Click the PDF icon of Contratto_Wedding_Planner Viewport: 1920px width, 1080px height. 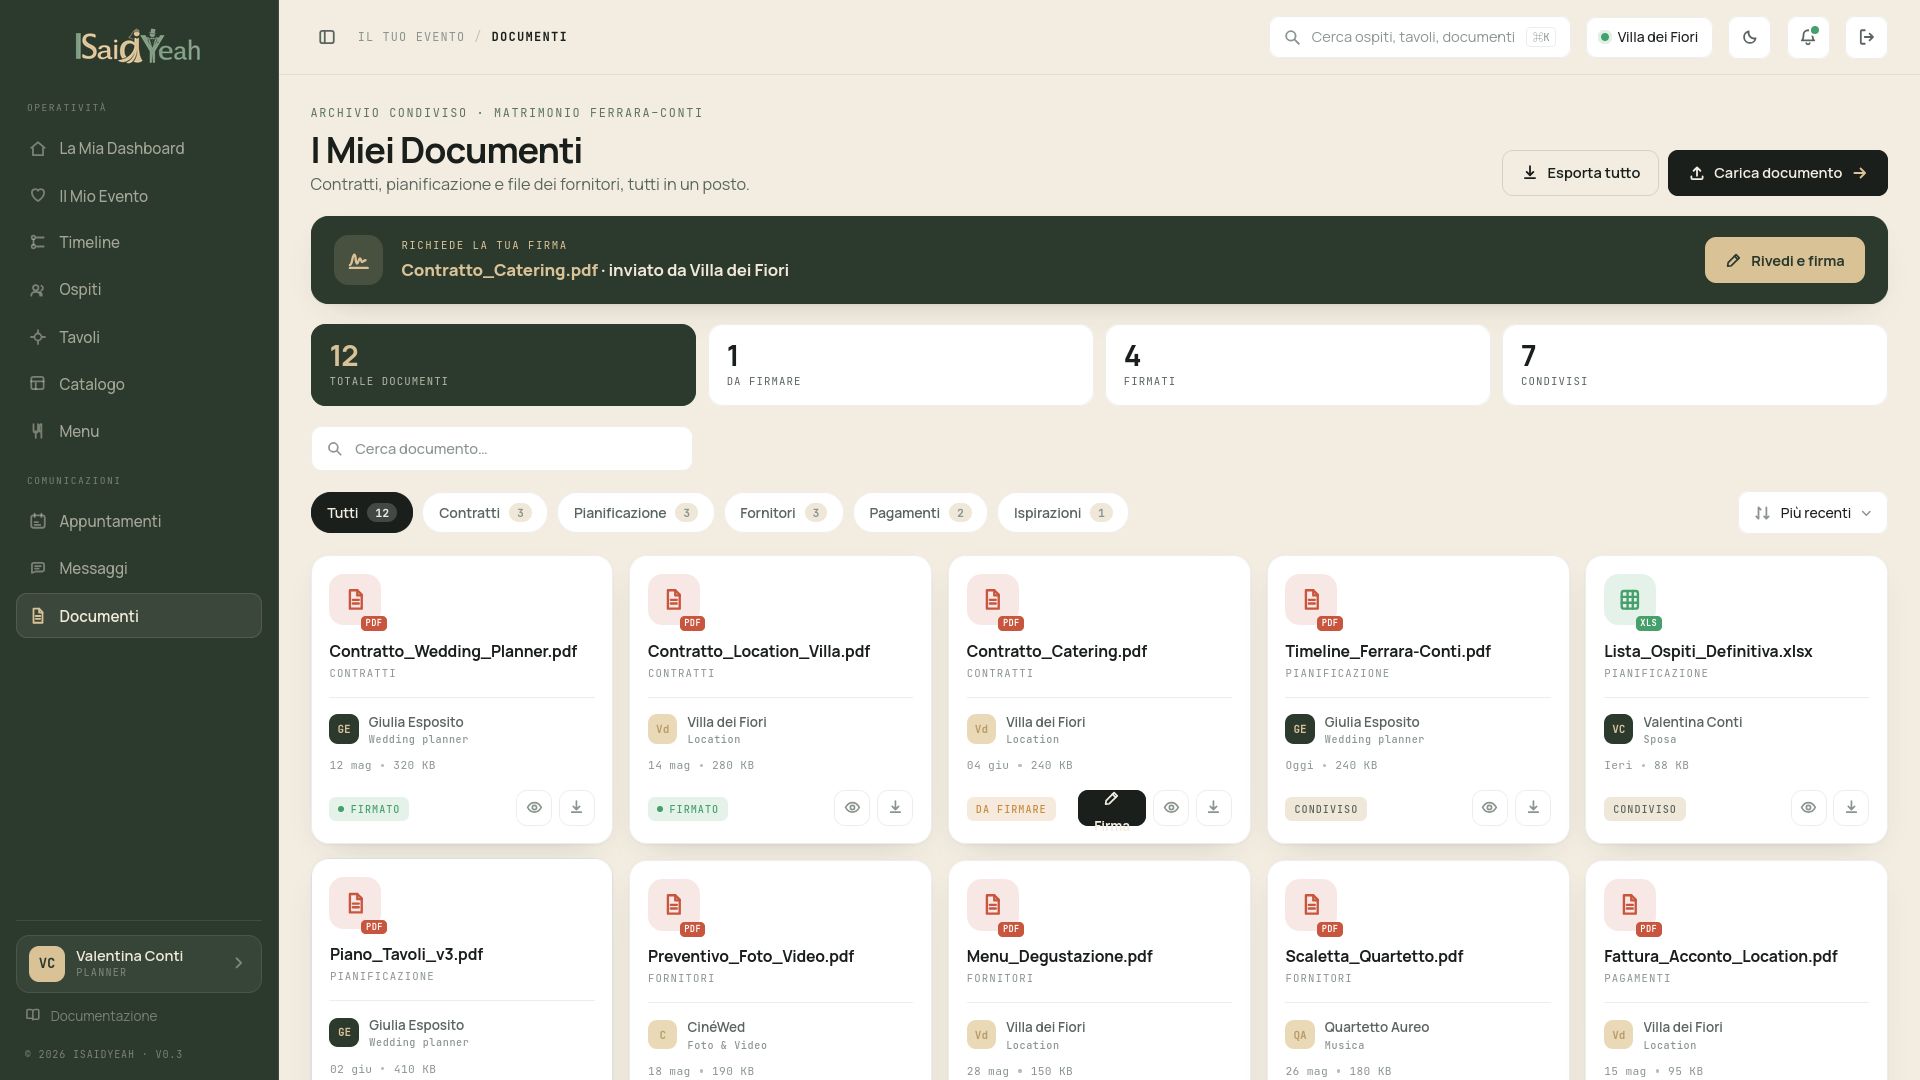[356, 600]
